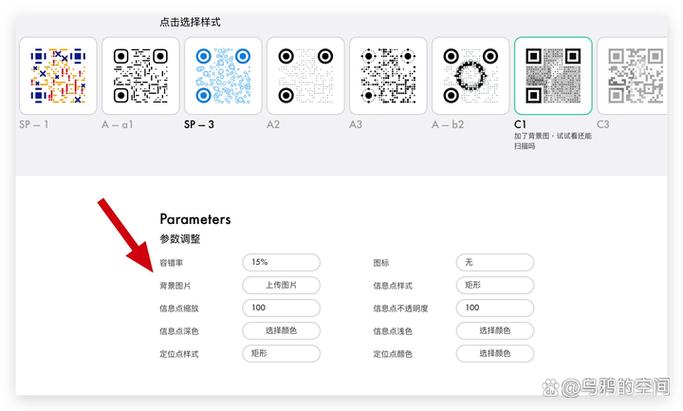Open the 容错率 15% dropdown

pos(281,262)
